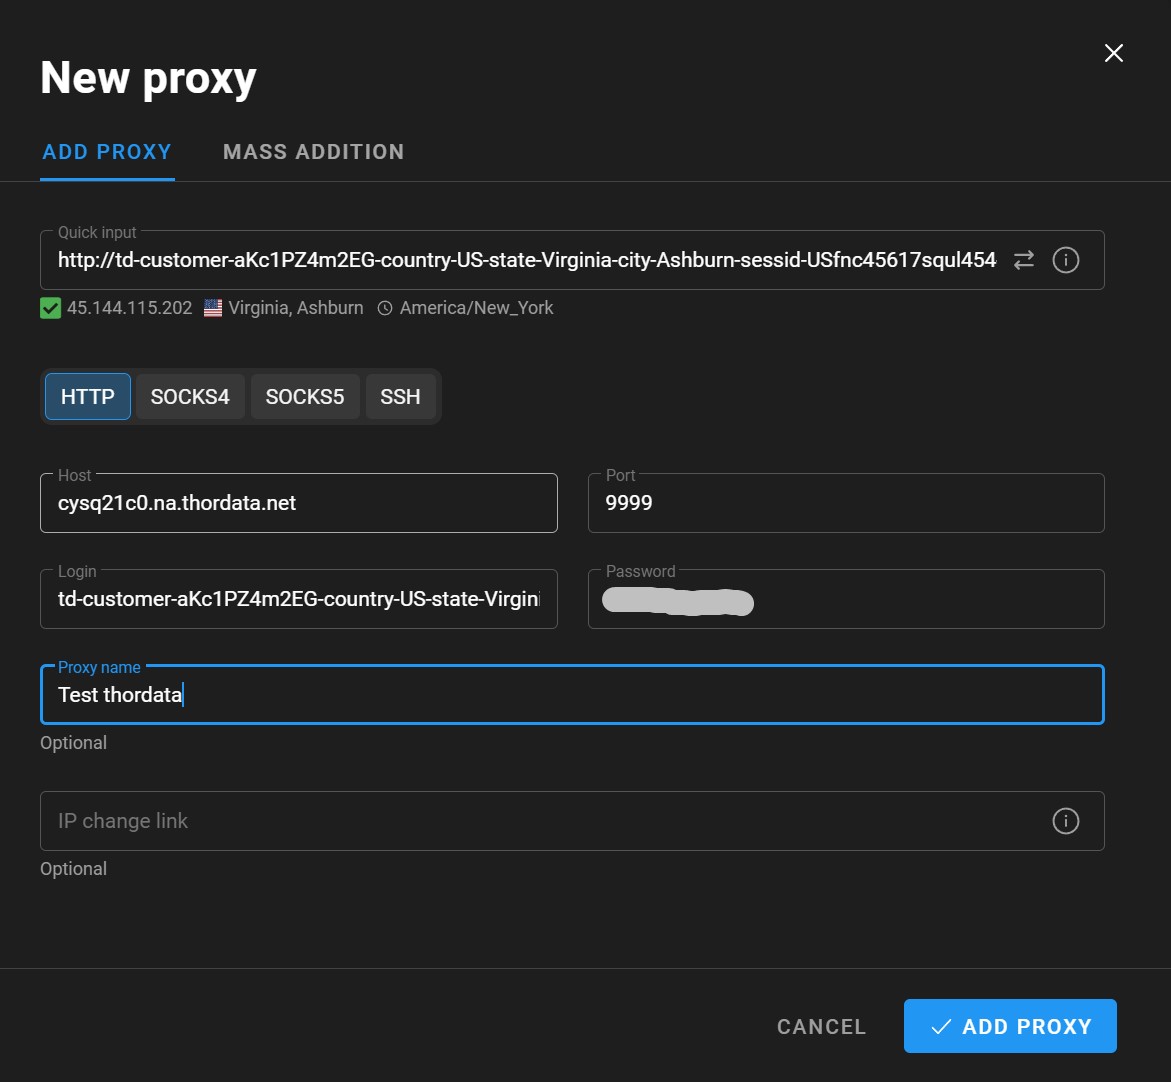Click the swap arrows icon in Quick input
The image size is (1171, 1082).
point(1024,260)
